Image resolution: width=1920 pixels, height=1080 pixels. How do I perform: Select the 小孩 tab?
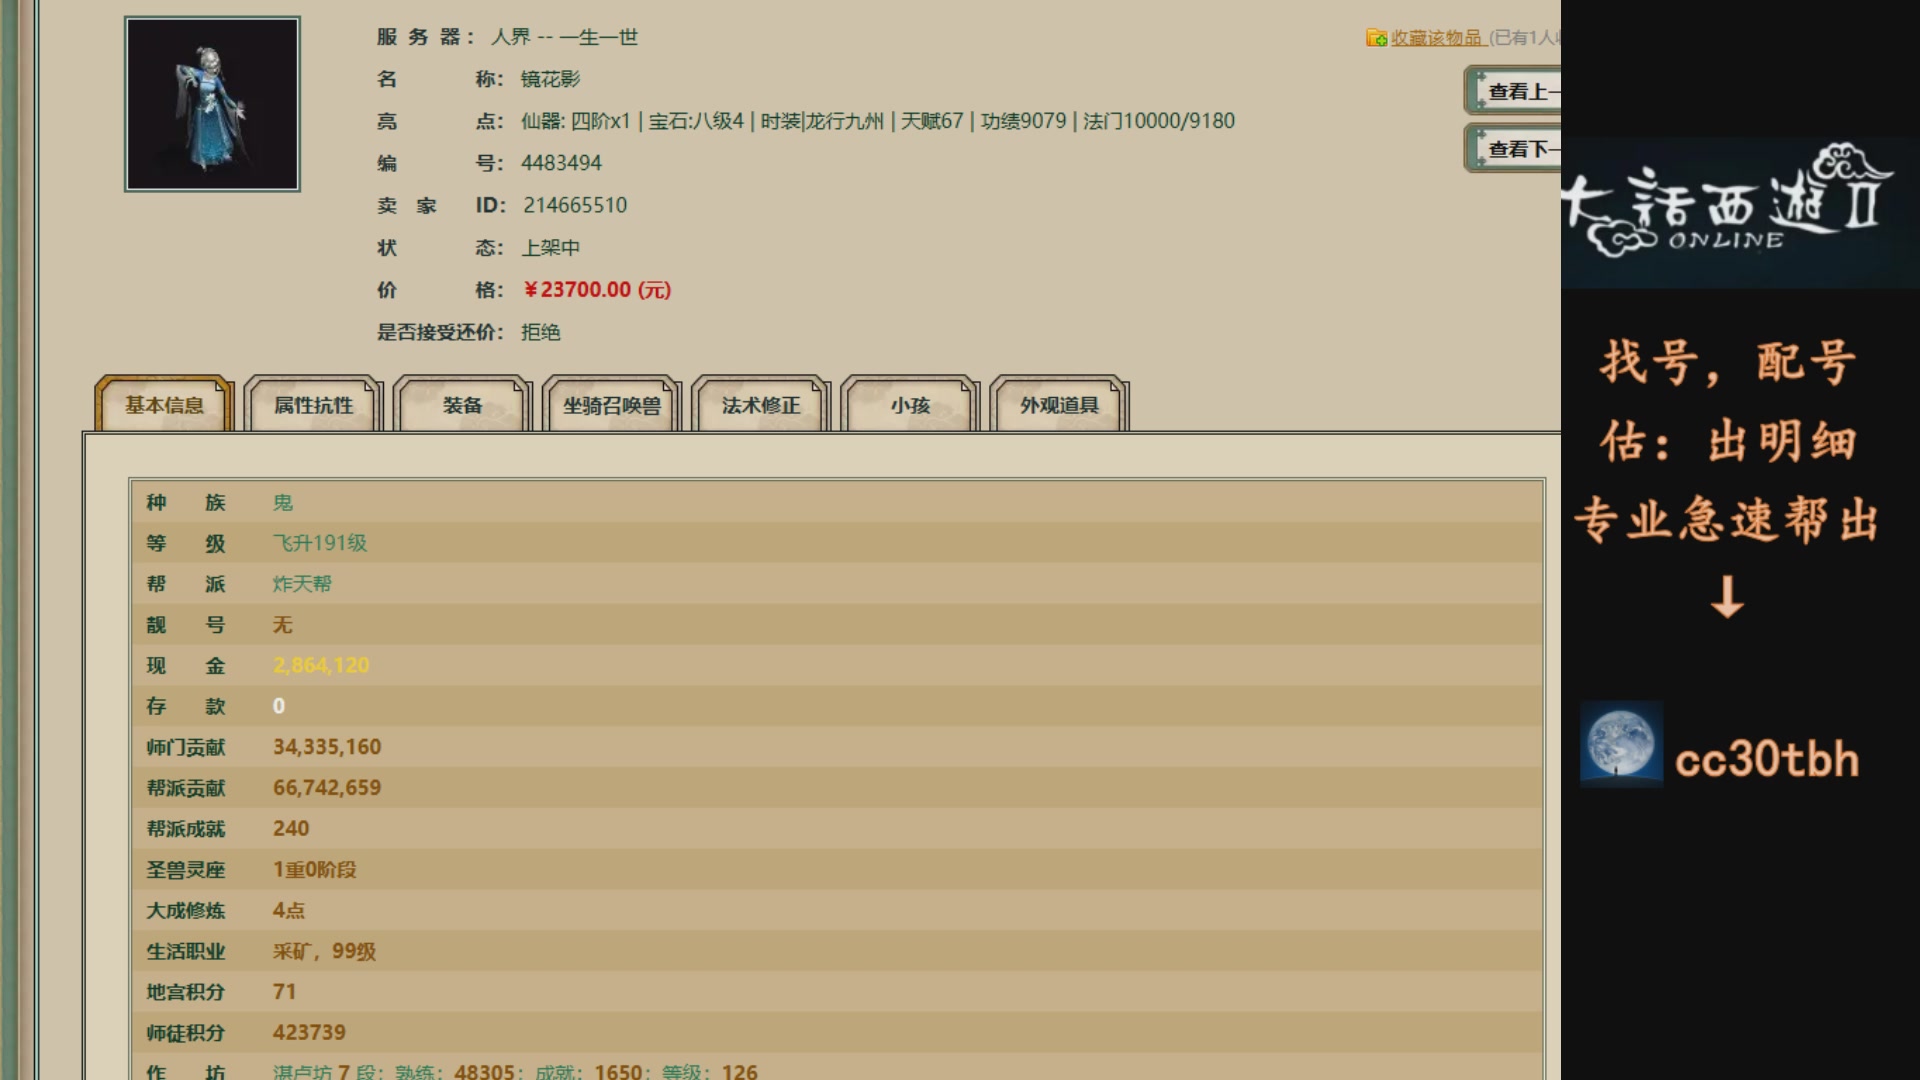pos(910,405)
